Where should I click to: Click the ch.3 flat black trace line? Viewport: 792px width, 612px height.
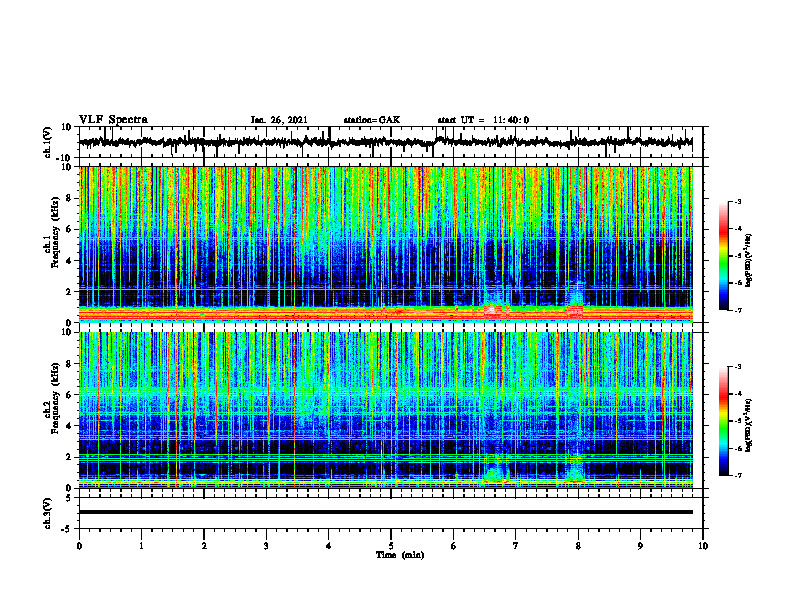pos(385,512)
